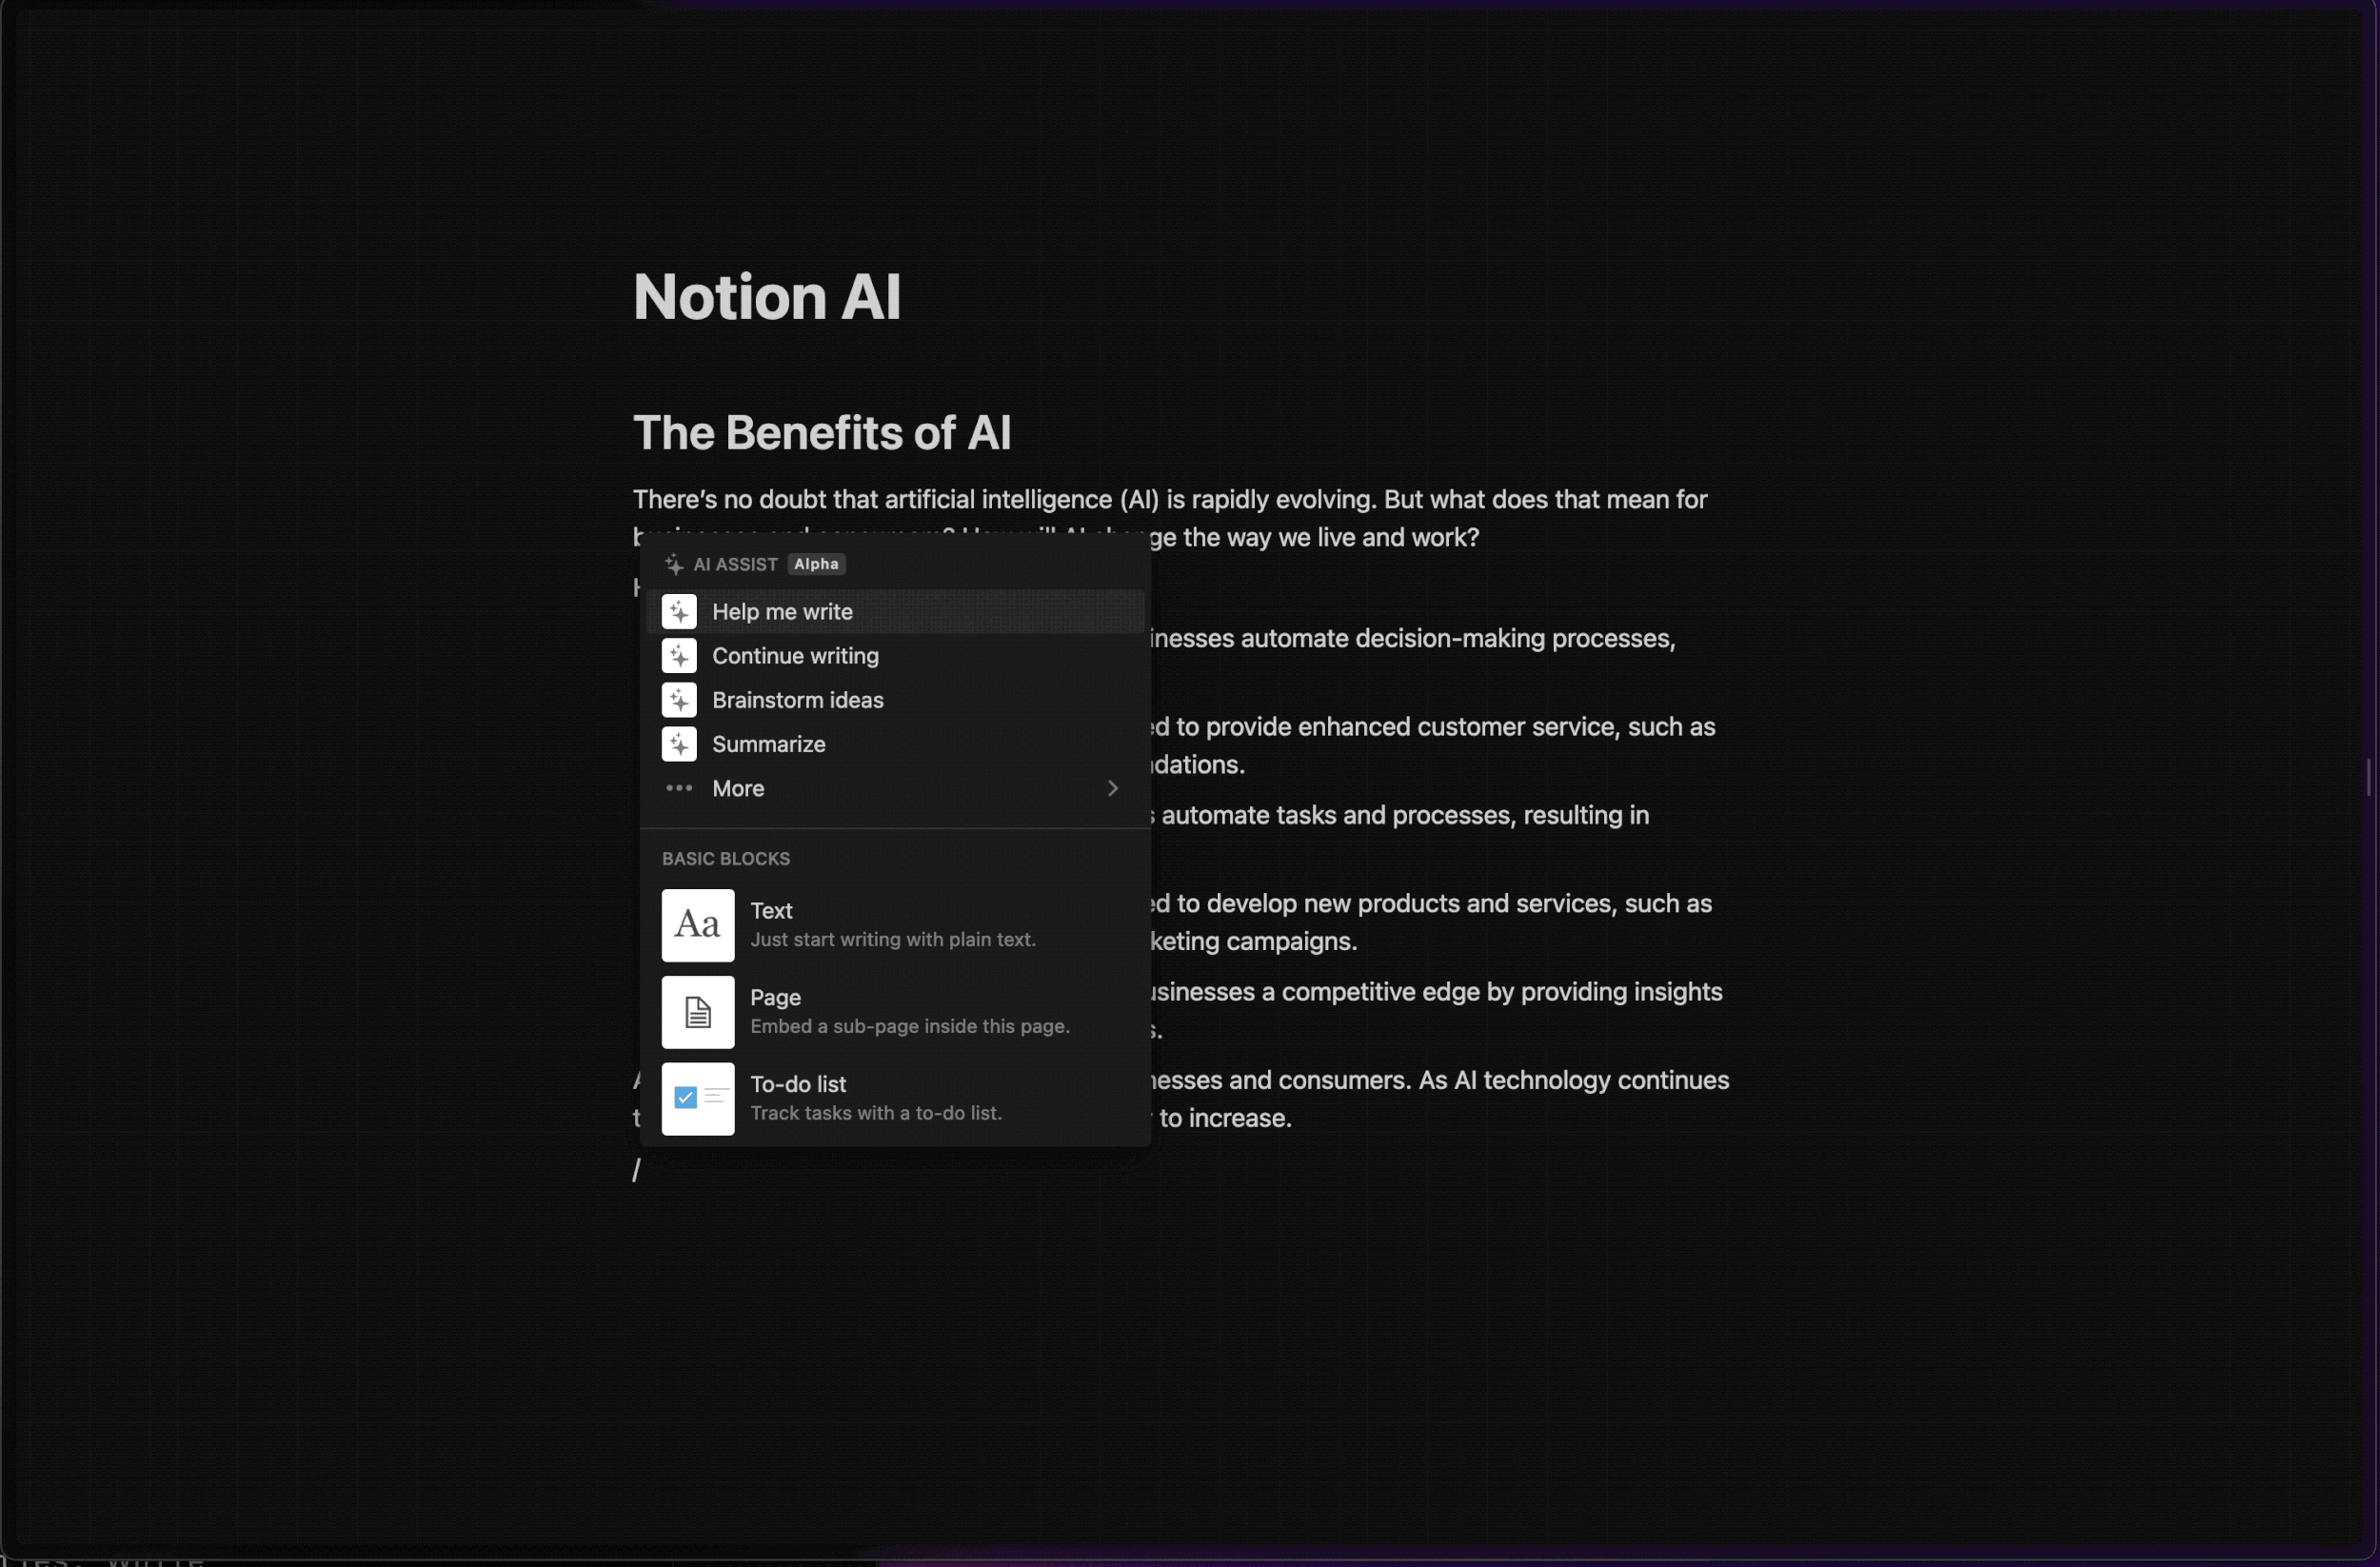Click the sparkle icon beside Help me write
Image resolution: width=2380 pixels, height=1567 pixels.
point(679,612)
